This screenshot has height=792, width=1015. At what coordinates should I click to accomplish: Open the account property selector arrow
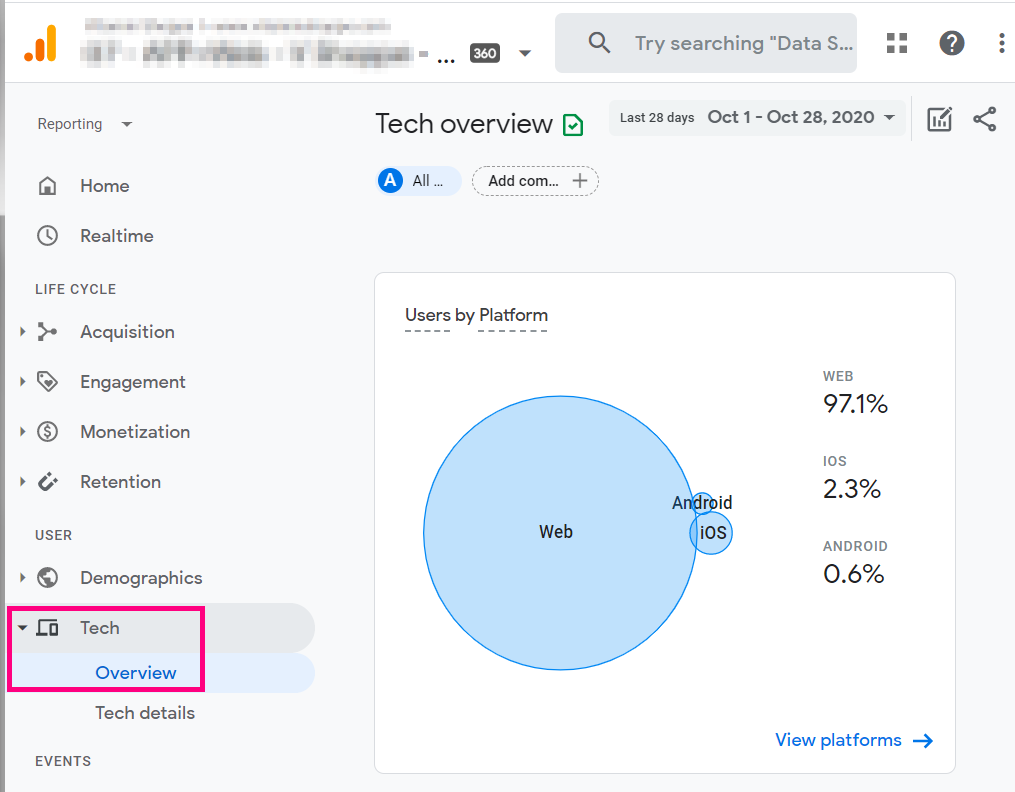pos(525,53)
